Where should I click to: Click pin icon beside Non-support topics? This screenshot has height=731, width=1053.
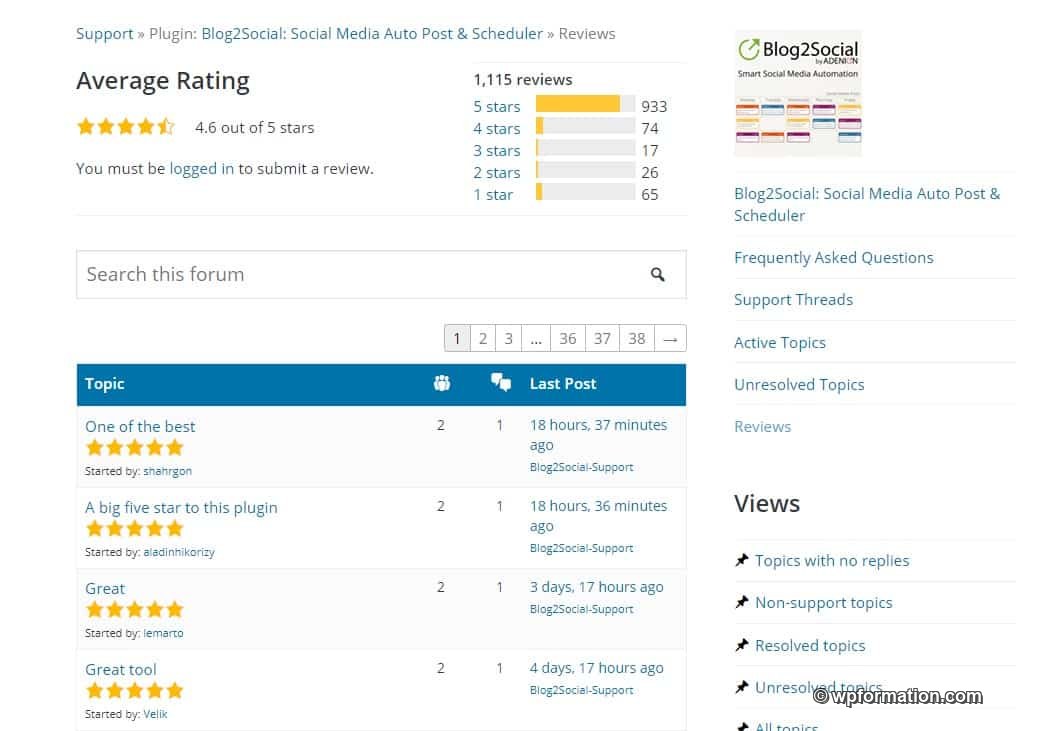(x=741, y=602)
